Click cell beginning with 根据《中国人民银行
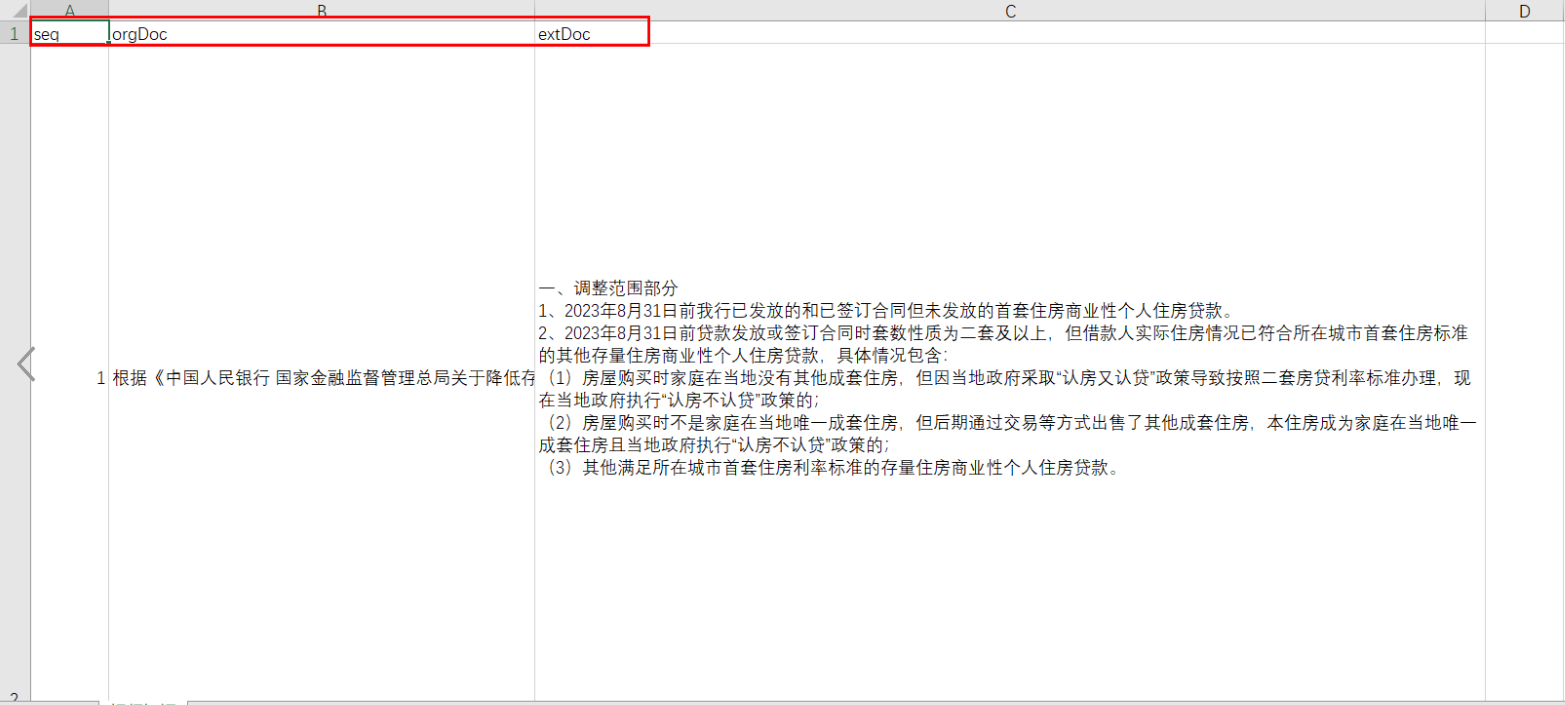 (321, 378)
